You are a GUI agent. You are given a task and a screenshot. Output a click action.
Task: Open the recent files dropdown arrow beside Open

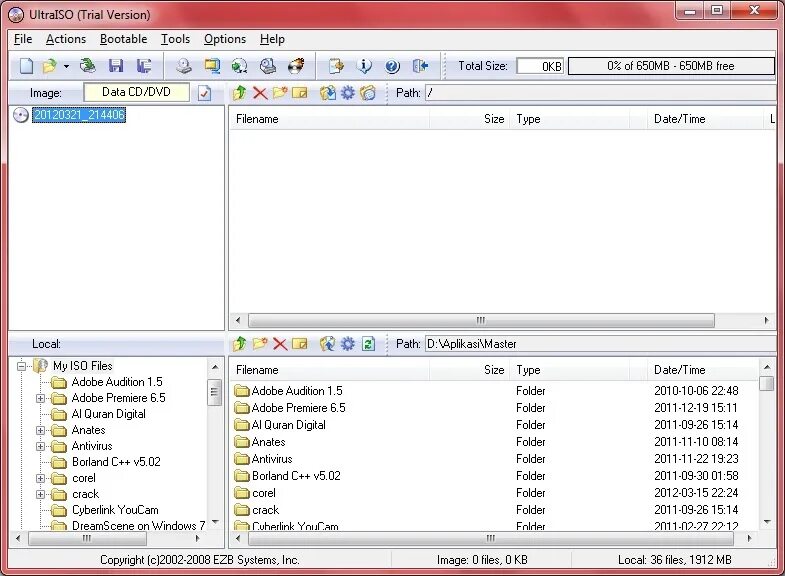click(66, 66)
